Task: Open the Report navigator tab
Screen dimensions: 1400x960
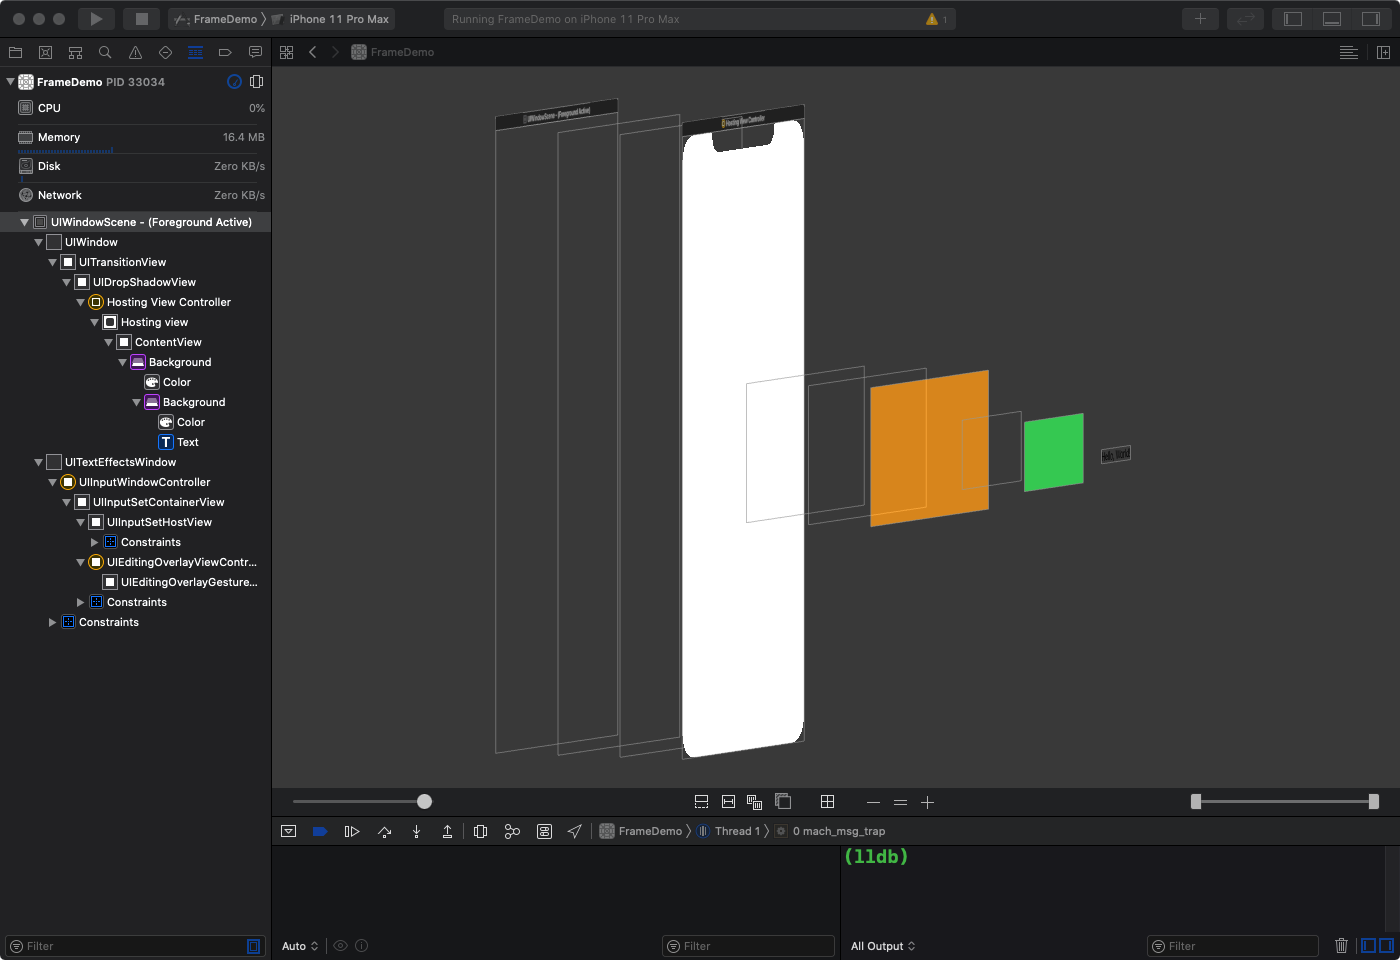Action: (x=255, y=52)
